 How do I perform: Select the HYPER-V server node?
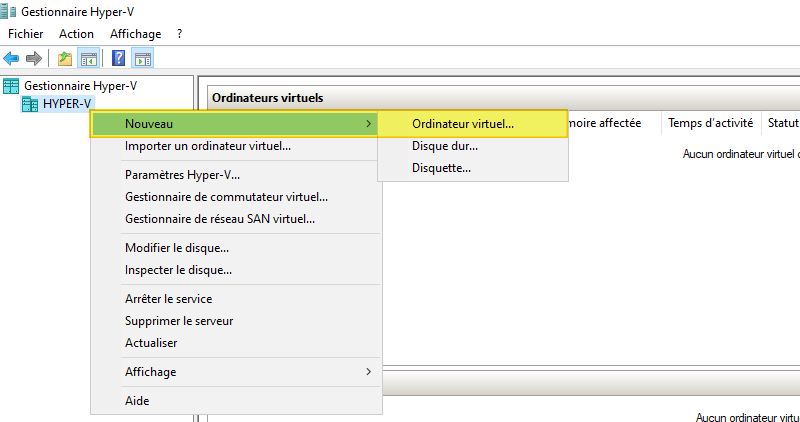pyautogui.click(x=66, y=103)
